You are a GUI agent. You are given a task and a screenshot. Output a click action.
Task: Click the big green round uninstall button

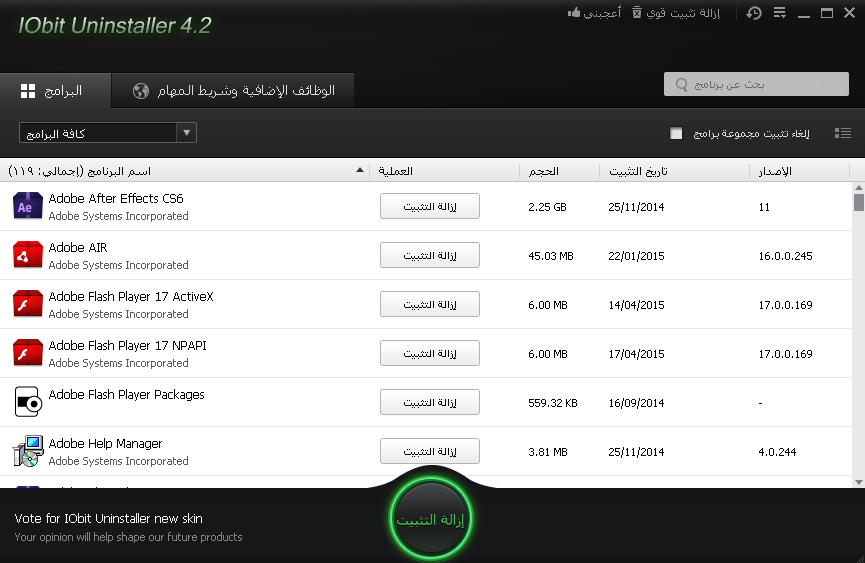pos(430,519)
